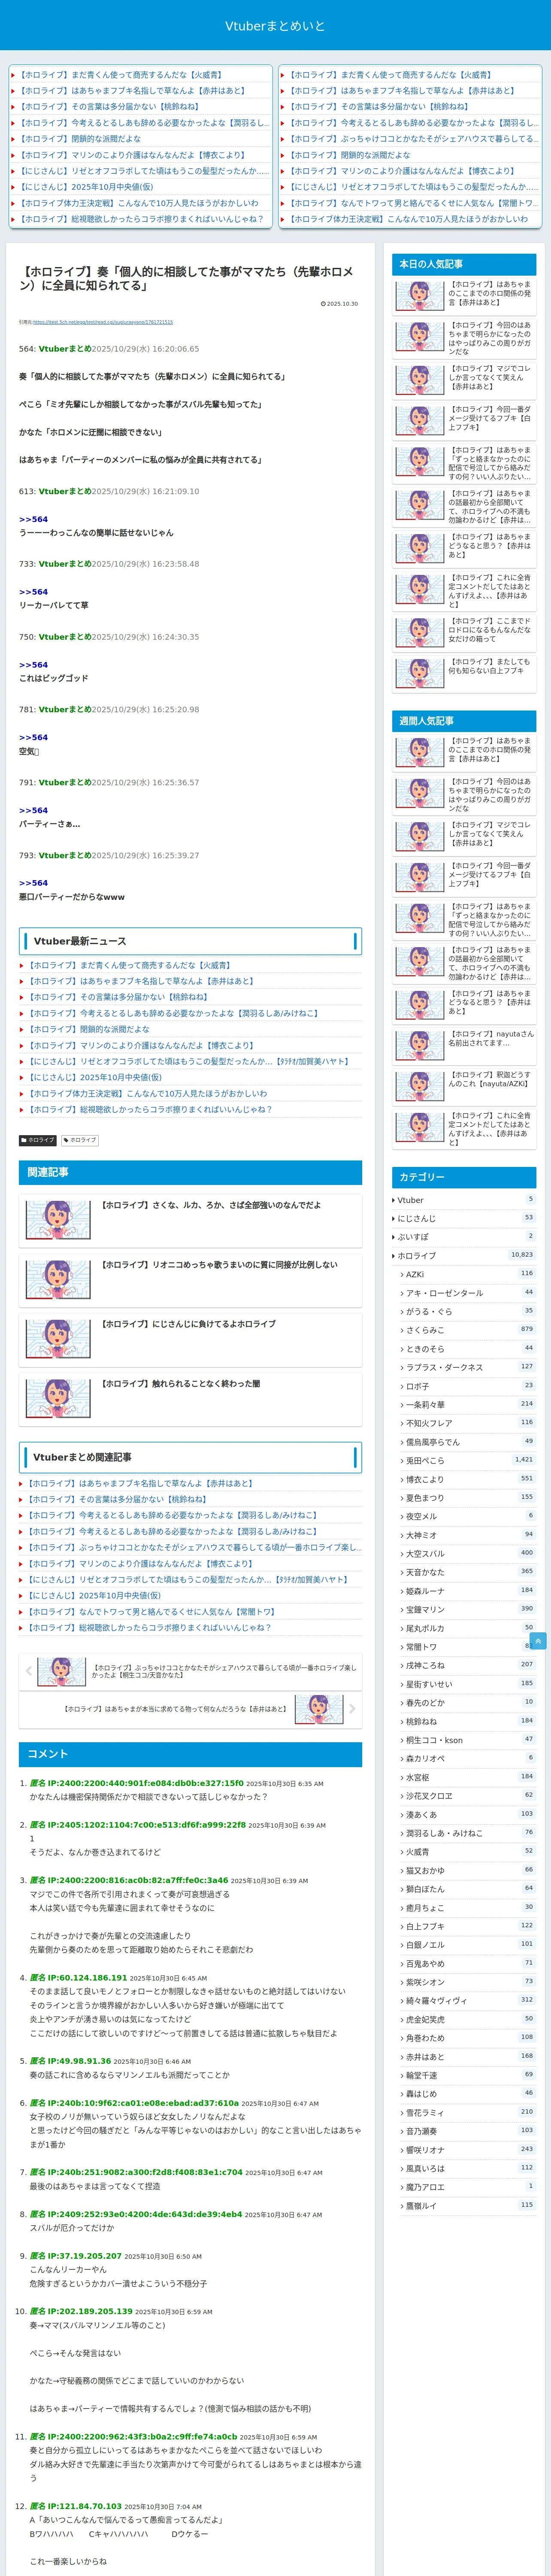The image size is (551, 2576).
Task: Open the 鷹嶺ルイ subcategory
Action: click(x=468, y=2205)
